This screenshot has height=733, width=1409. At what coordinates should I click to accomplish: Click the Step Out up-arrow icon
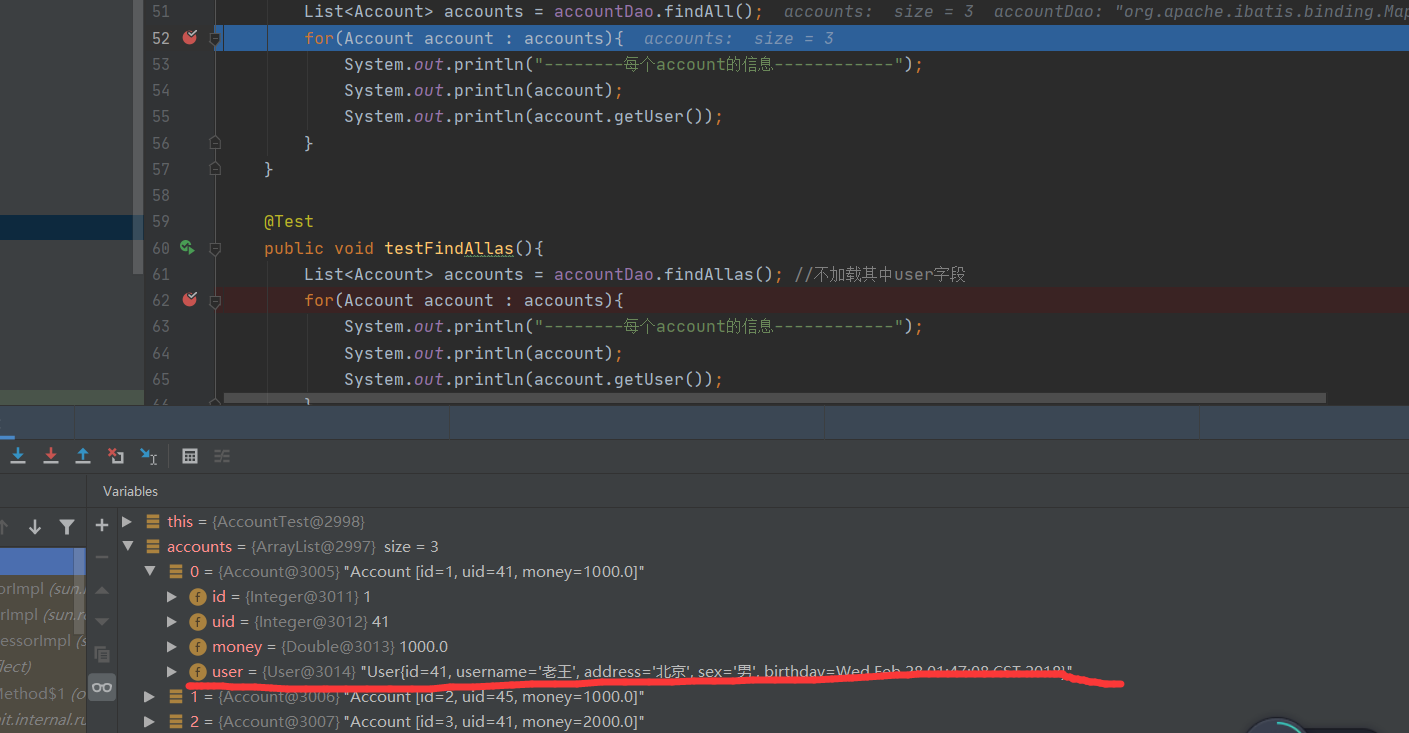83,456
